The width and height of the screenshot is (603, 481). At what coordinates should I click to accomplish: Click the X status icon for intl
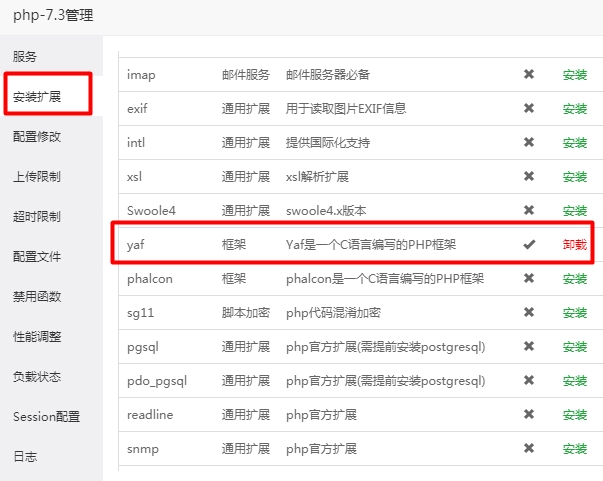[x=529, y=142]
